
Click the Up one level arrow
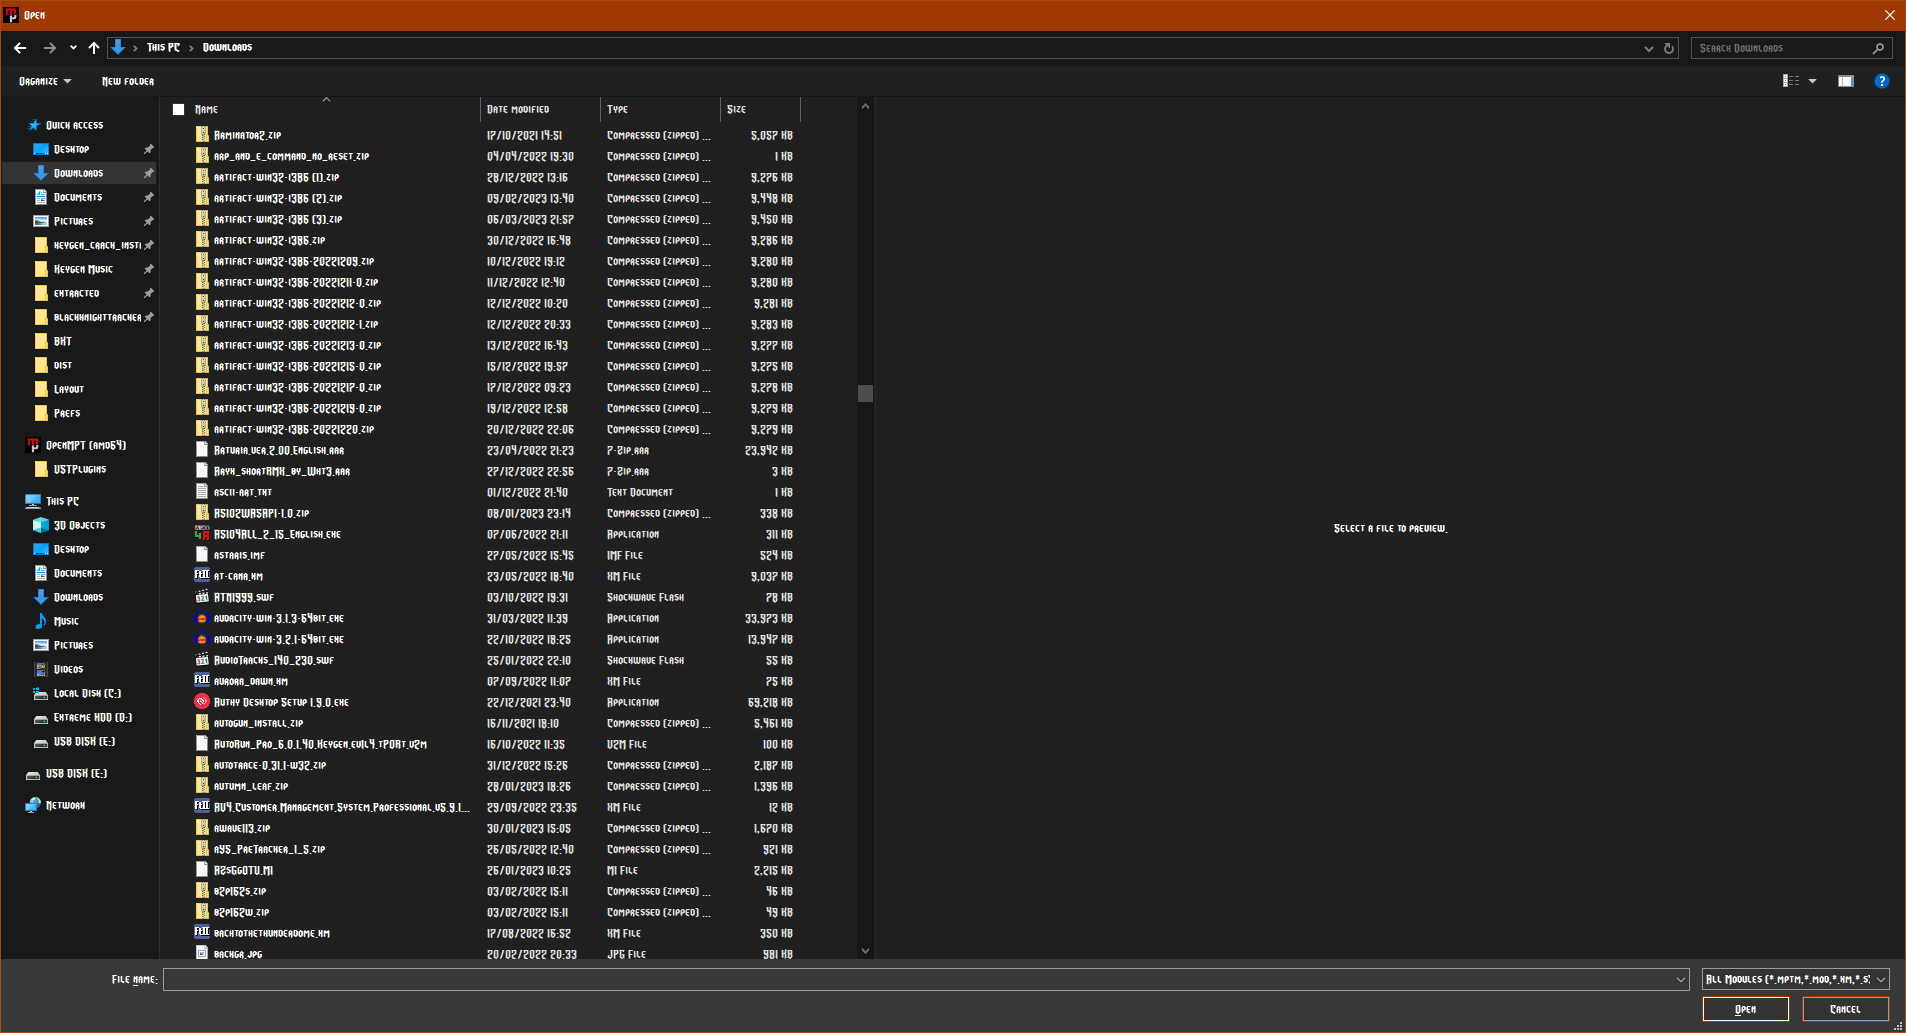(x=94, y=48)
